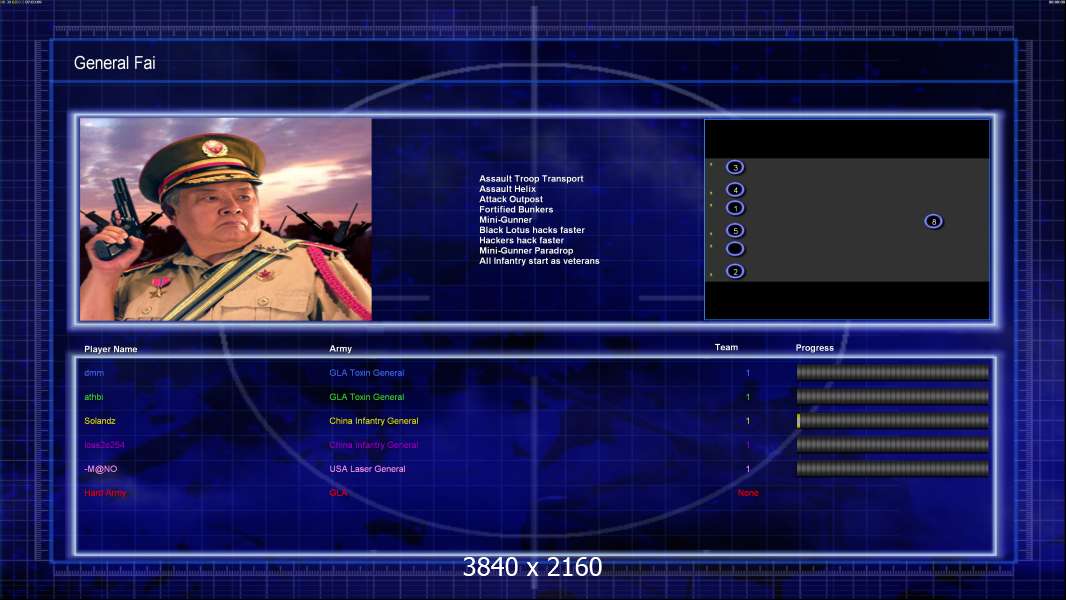Click China Infantry General in Solandz row

tap(374, 421)
